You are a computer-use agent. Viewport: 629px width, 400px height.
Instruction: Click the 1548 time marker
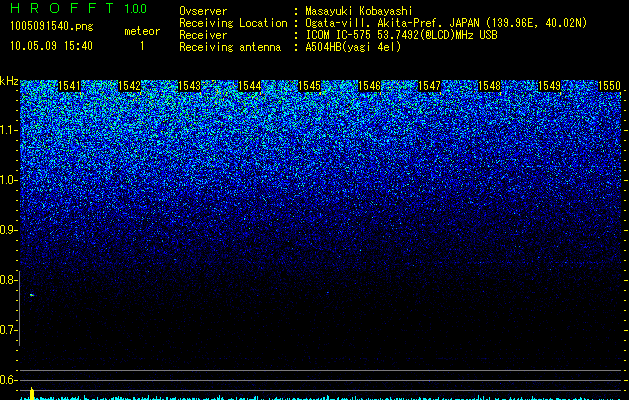pos(489,86)
